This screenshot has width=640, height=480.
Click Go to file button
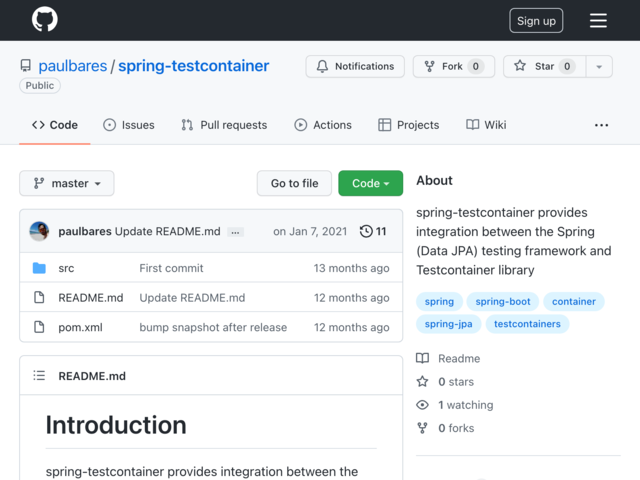pyautogui.click(x=294, y=183)
